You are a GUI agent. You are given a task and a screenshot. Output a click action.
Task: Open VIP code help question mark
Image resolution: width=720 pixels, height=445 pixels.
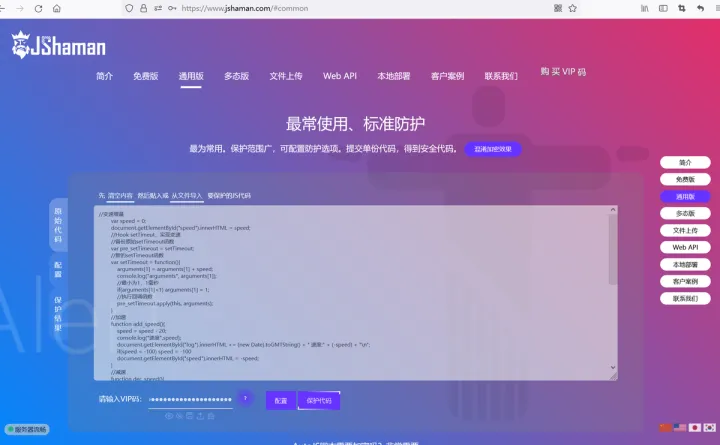(245, 398)
